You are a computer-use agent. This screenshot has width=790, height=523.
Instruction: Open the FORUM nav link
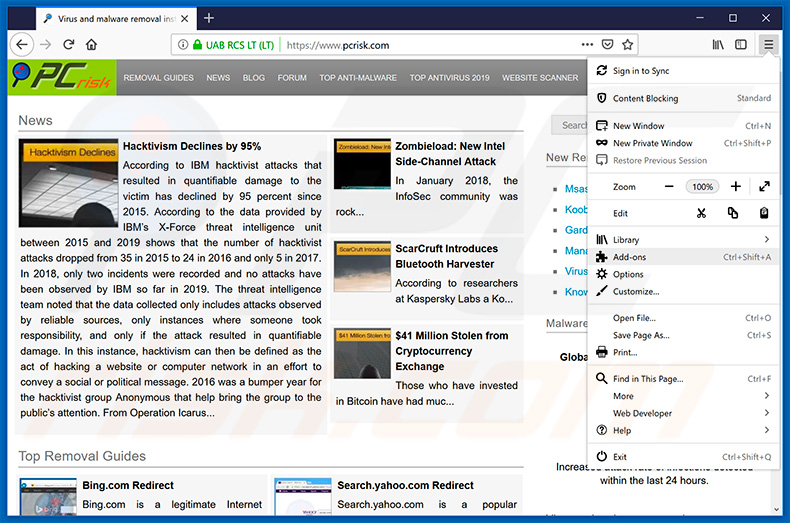pyautogui.click(x=292, y=78)
